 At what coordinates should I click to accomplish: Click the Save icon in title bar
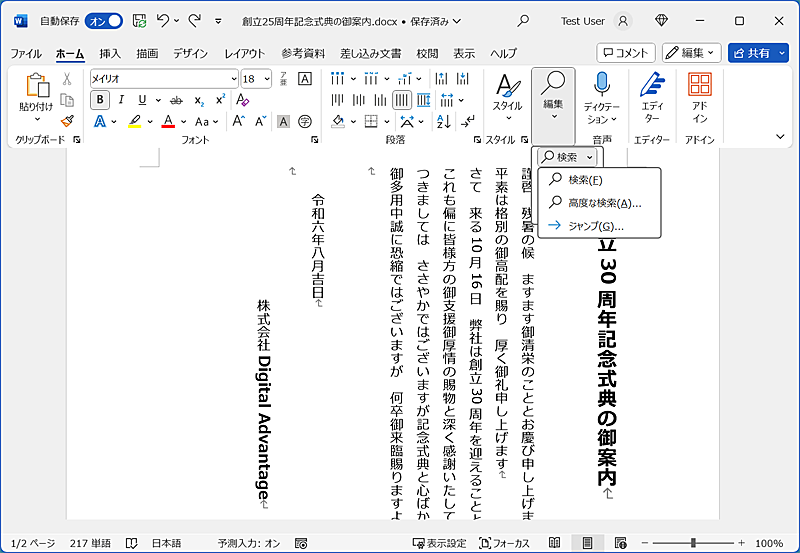click(x=140, y=20)
